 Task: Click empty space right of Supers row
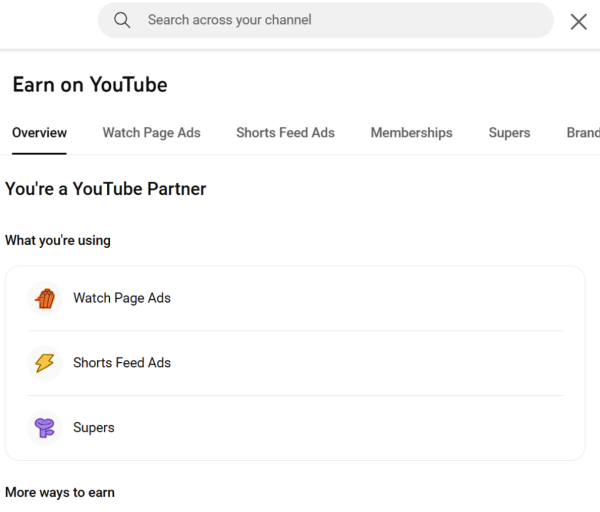point(400,428)
